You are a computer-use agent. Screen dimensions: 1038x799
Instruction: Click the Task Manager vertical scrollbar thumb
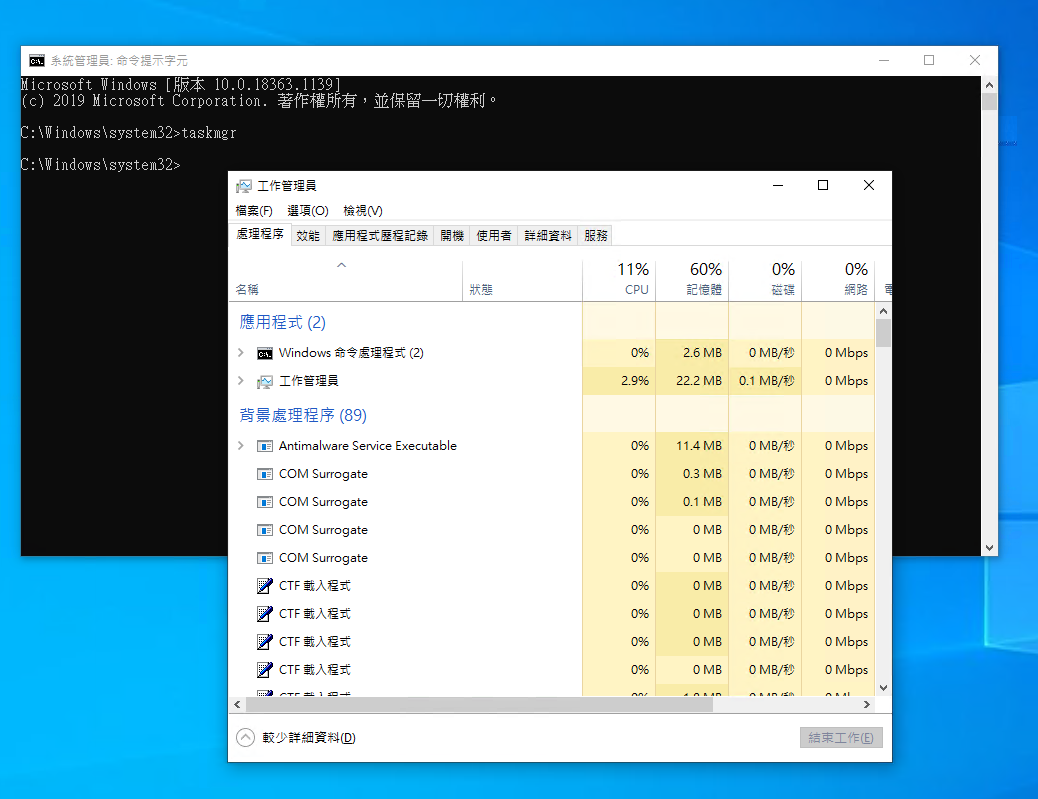click(883, 333)
